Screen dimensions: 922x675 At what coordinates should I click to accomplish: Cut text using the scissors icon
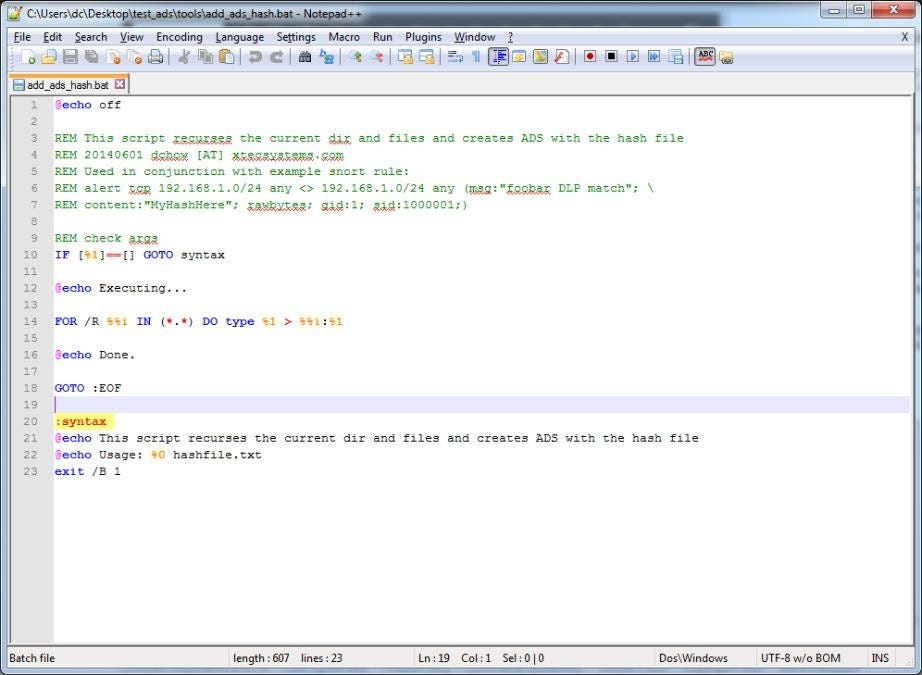[186, 57]
